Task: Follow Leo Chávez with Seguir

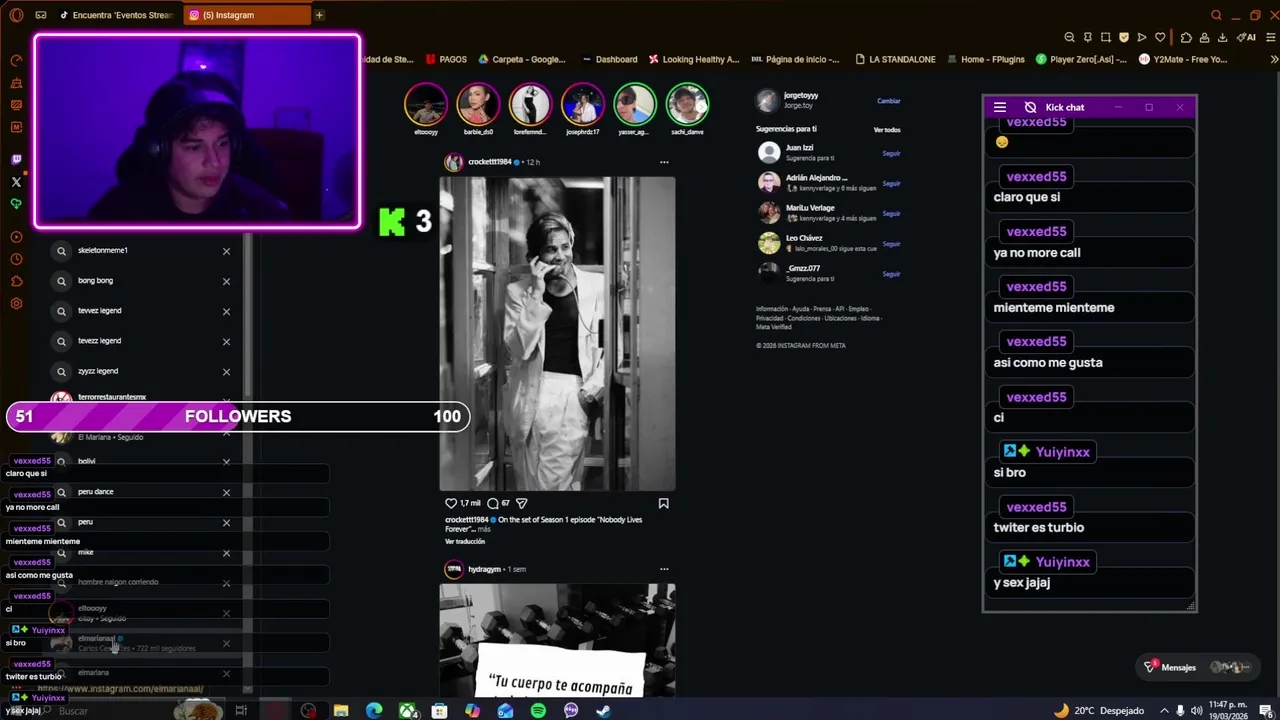Action: (x=891, y=243)
